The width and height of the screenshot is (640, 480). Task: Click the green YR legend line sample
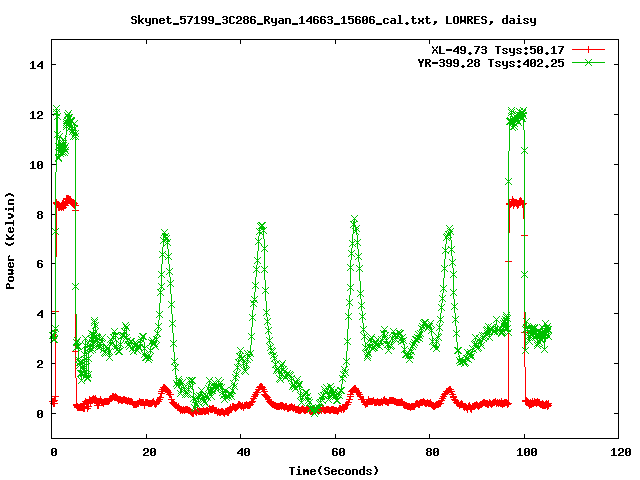588,62
